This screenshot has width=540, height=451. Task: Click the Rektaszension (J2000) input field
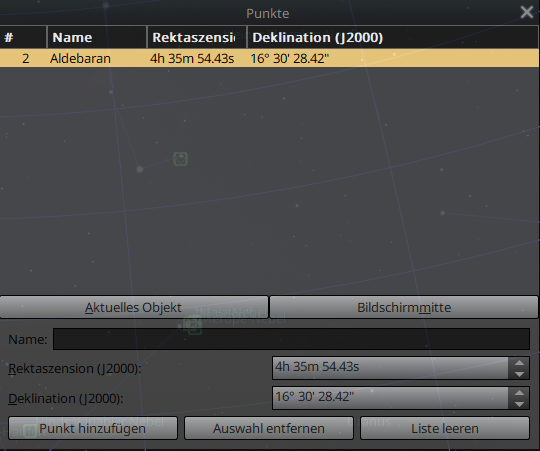(390, 368)
